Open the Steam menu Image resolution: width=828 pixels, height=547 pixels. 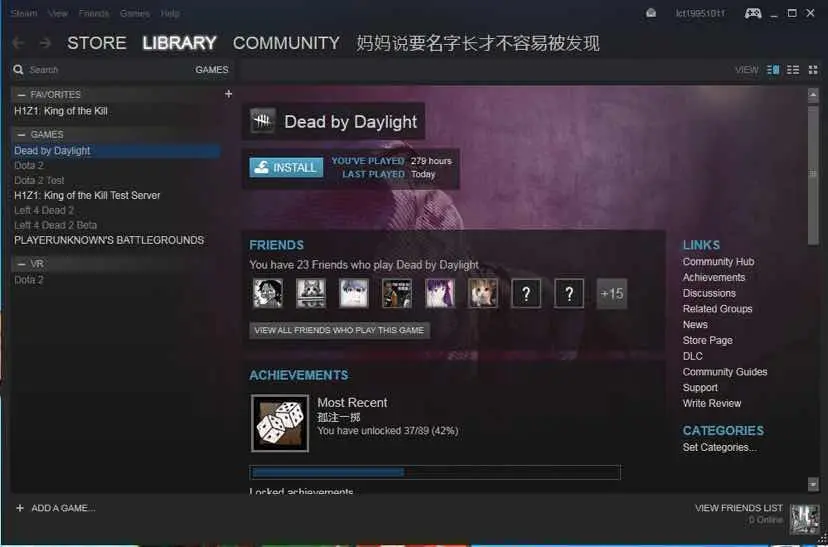(24, 13)
